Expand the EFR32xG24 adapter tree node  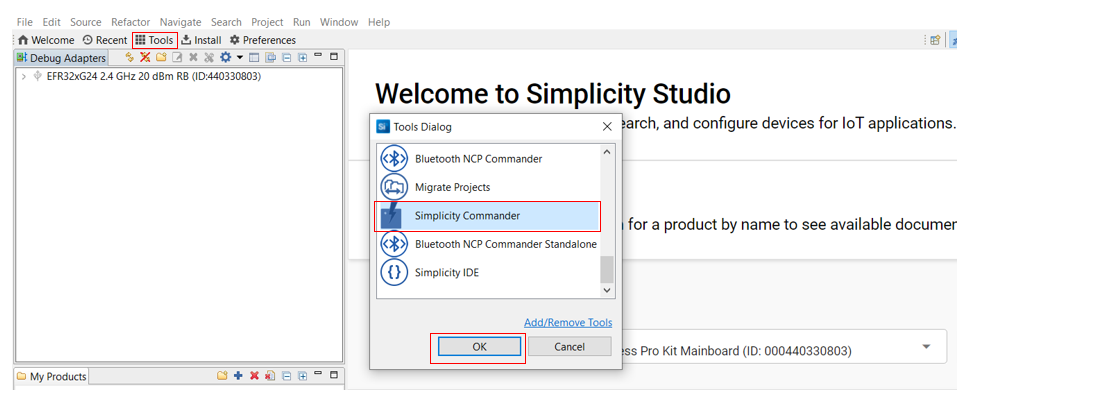click(x=24, y=77)
